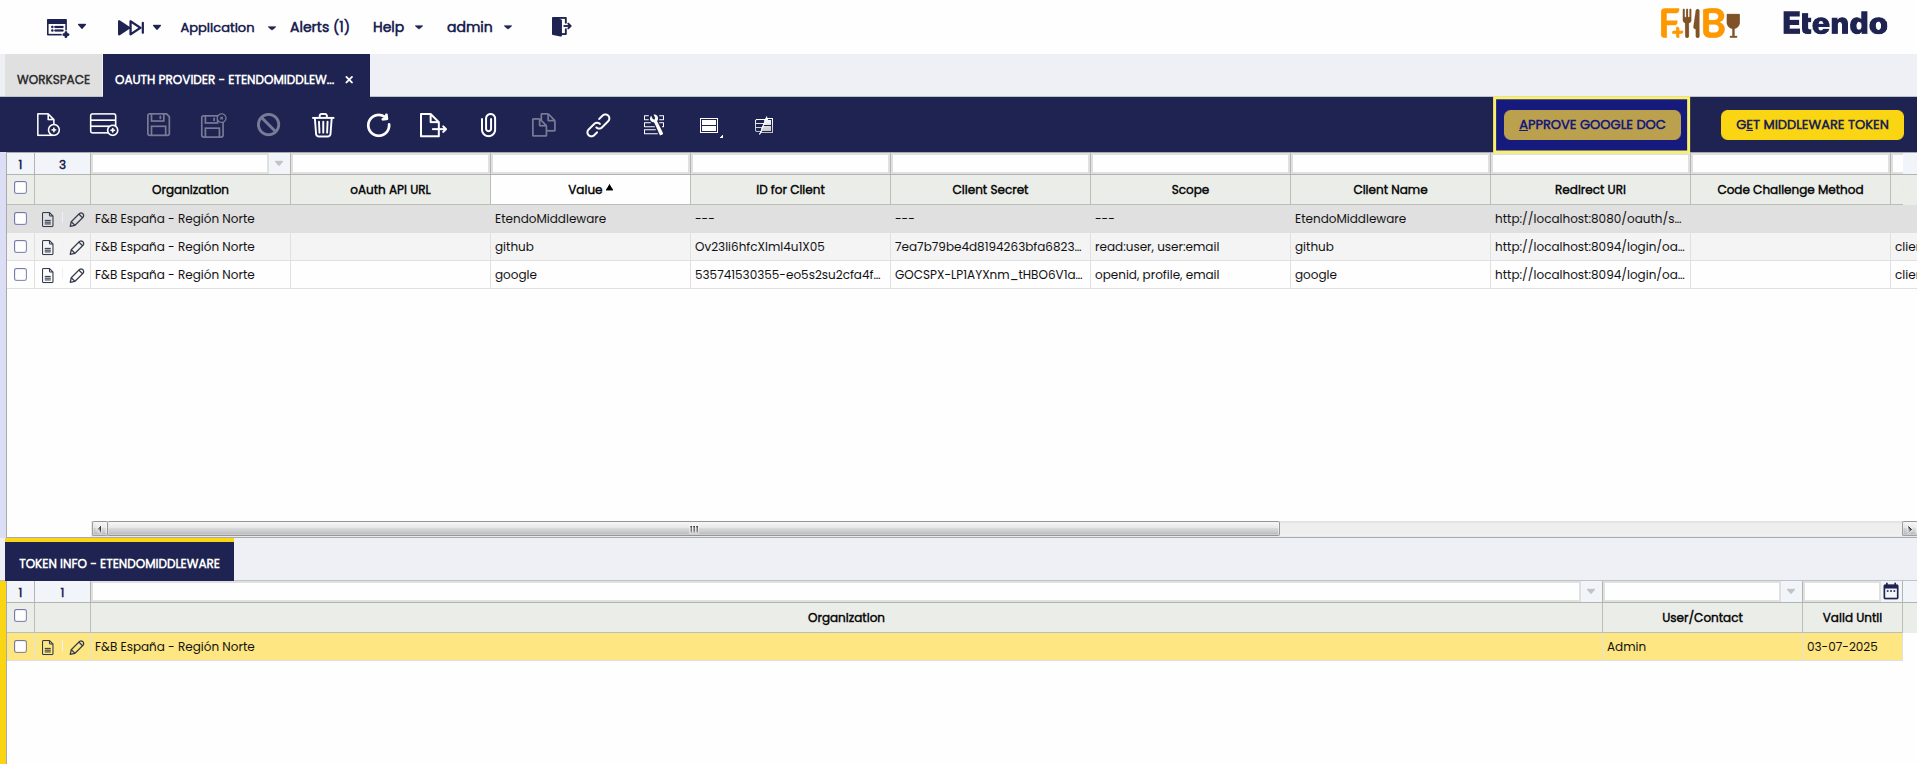The height and width of the screenshot is (764, 1917).
Task: Sort by the Client Secret column header
Action: click(x=990, y=189)
